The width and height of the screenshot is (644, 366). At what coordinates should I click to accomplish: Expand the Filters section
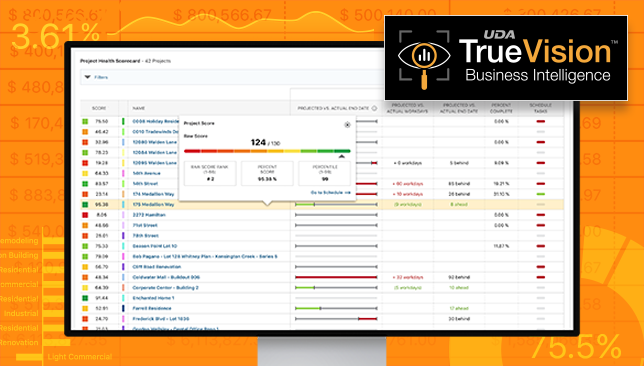tap(97, 77)
